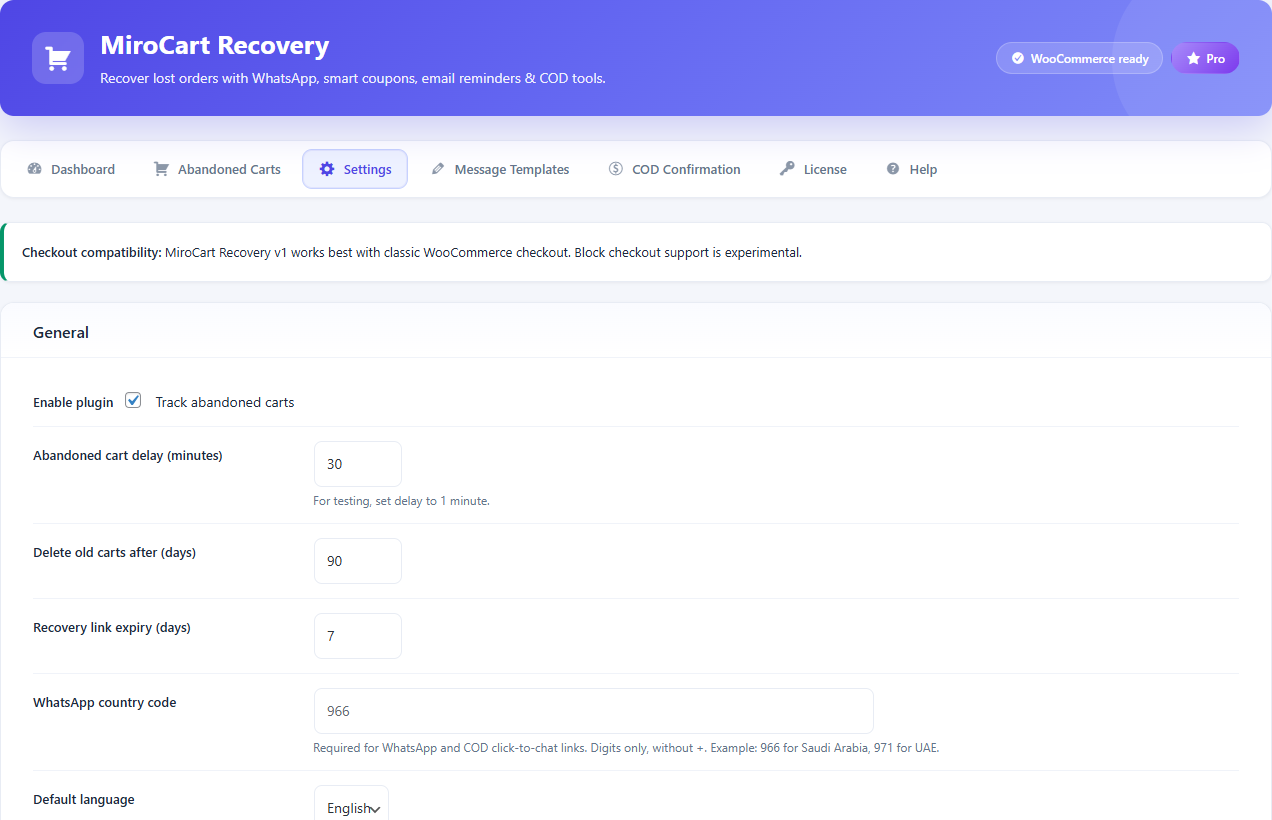Click the MiroCart Recovery title
The image size is (1272, 820).
pyautogui.click(x=215, y=45)
